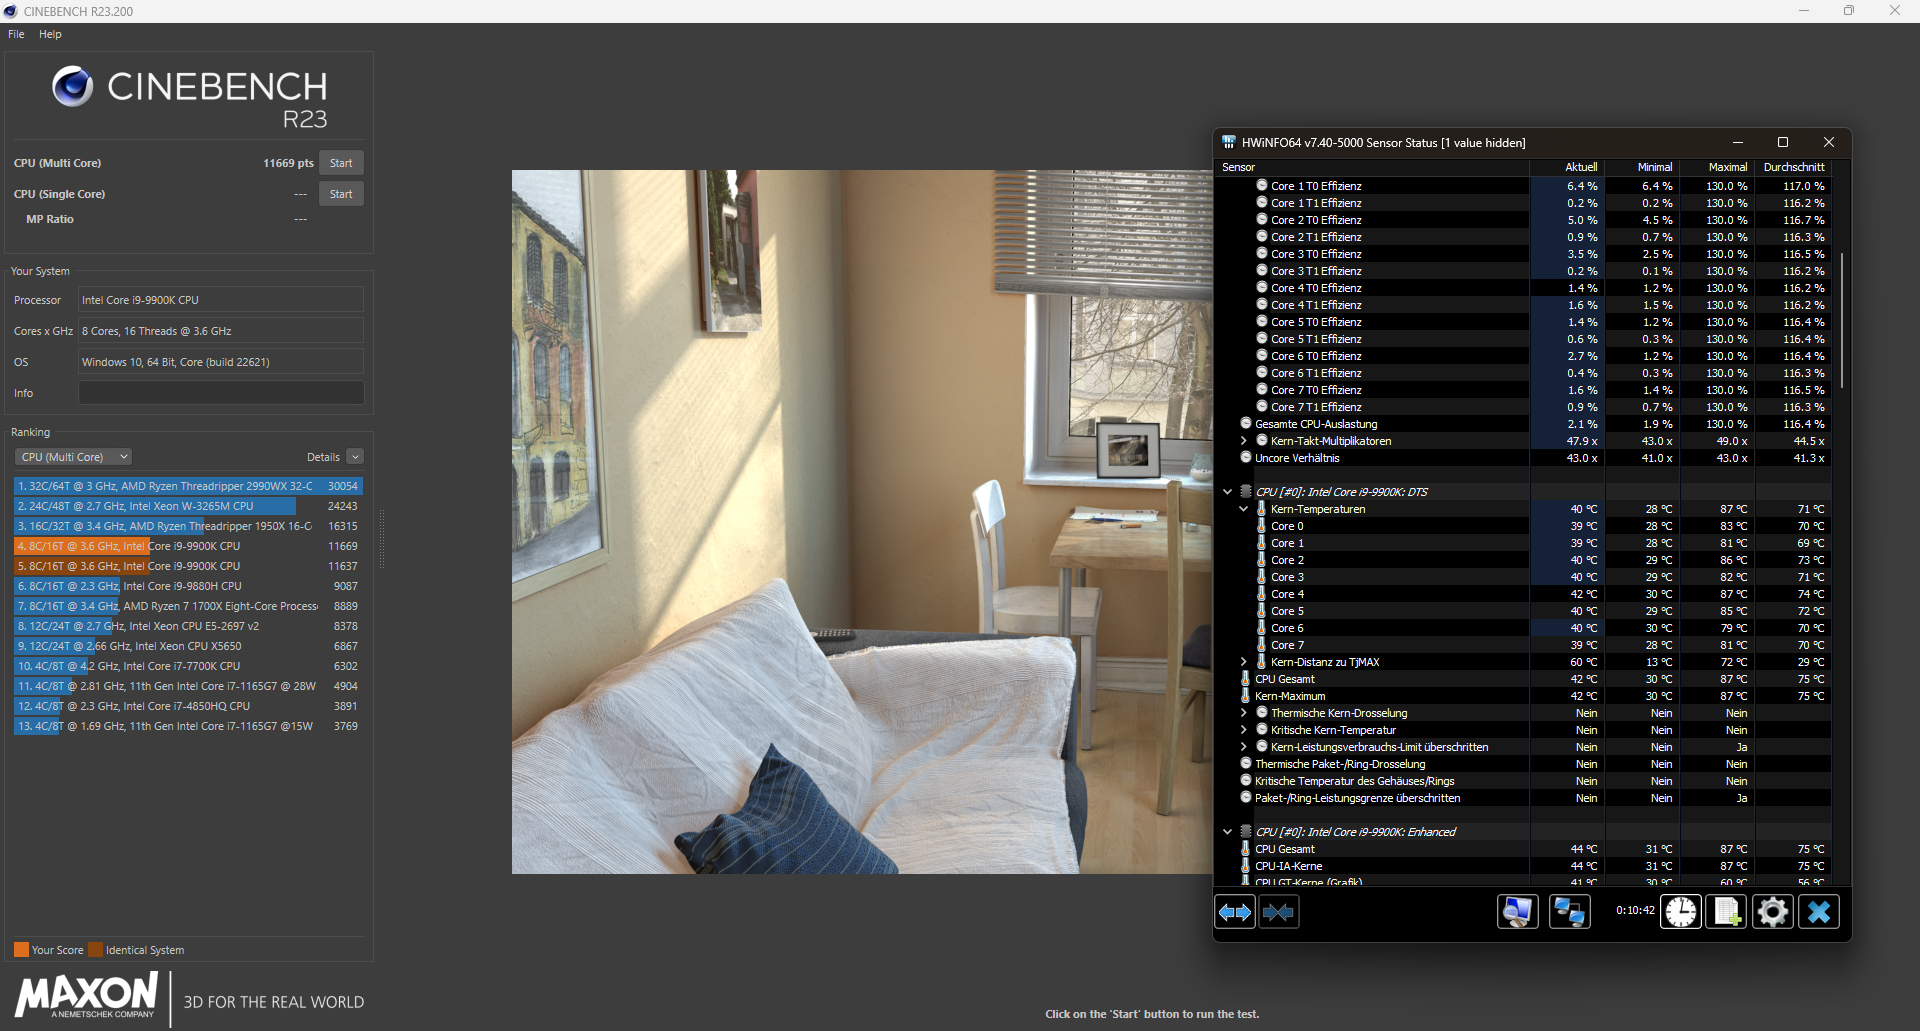Viewport: 1920px width, 1031px height.
Task: Click HWiNFO collapse columns arrows icon
Action: (1279, 912)
